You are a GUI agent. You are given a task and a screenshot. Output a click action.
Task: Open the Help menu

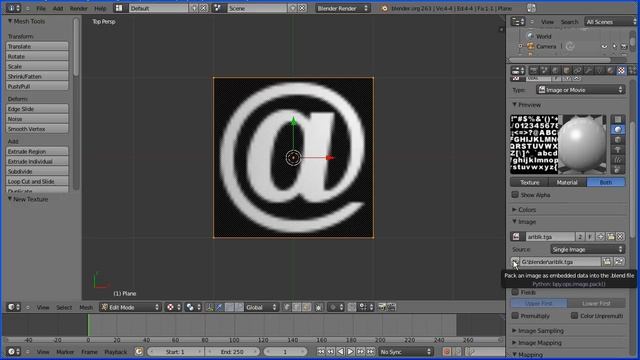pos(100,8)
